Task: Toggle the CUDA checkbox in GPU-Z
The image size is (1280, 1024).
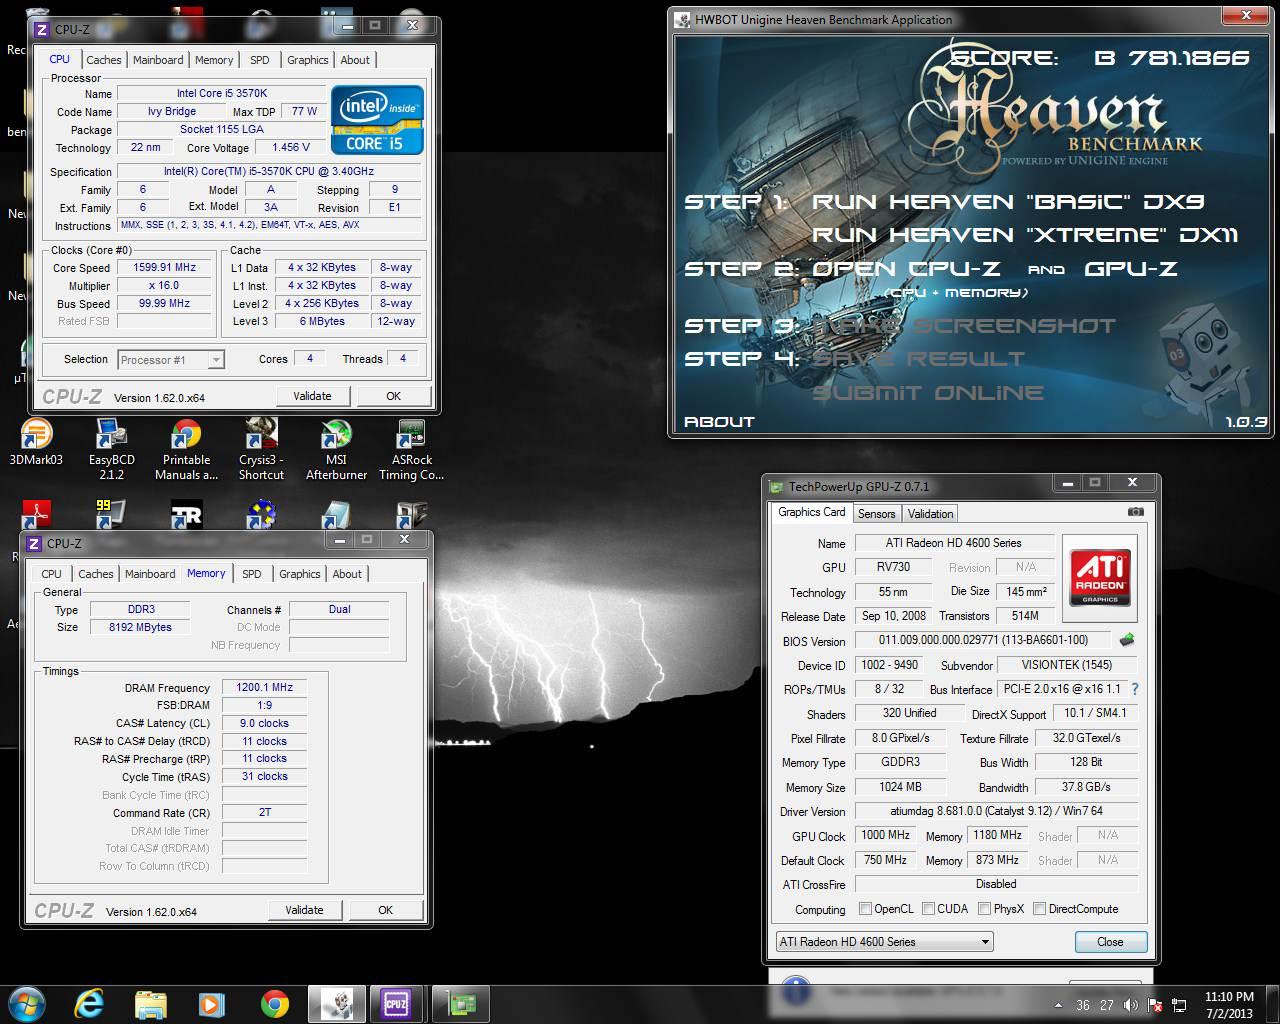Action: pyautogui.click(x=929, y=909)
